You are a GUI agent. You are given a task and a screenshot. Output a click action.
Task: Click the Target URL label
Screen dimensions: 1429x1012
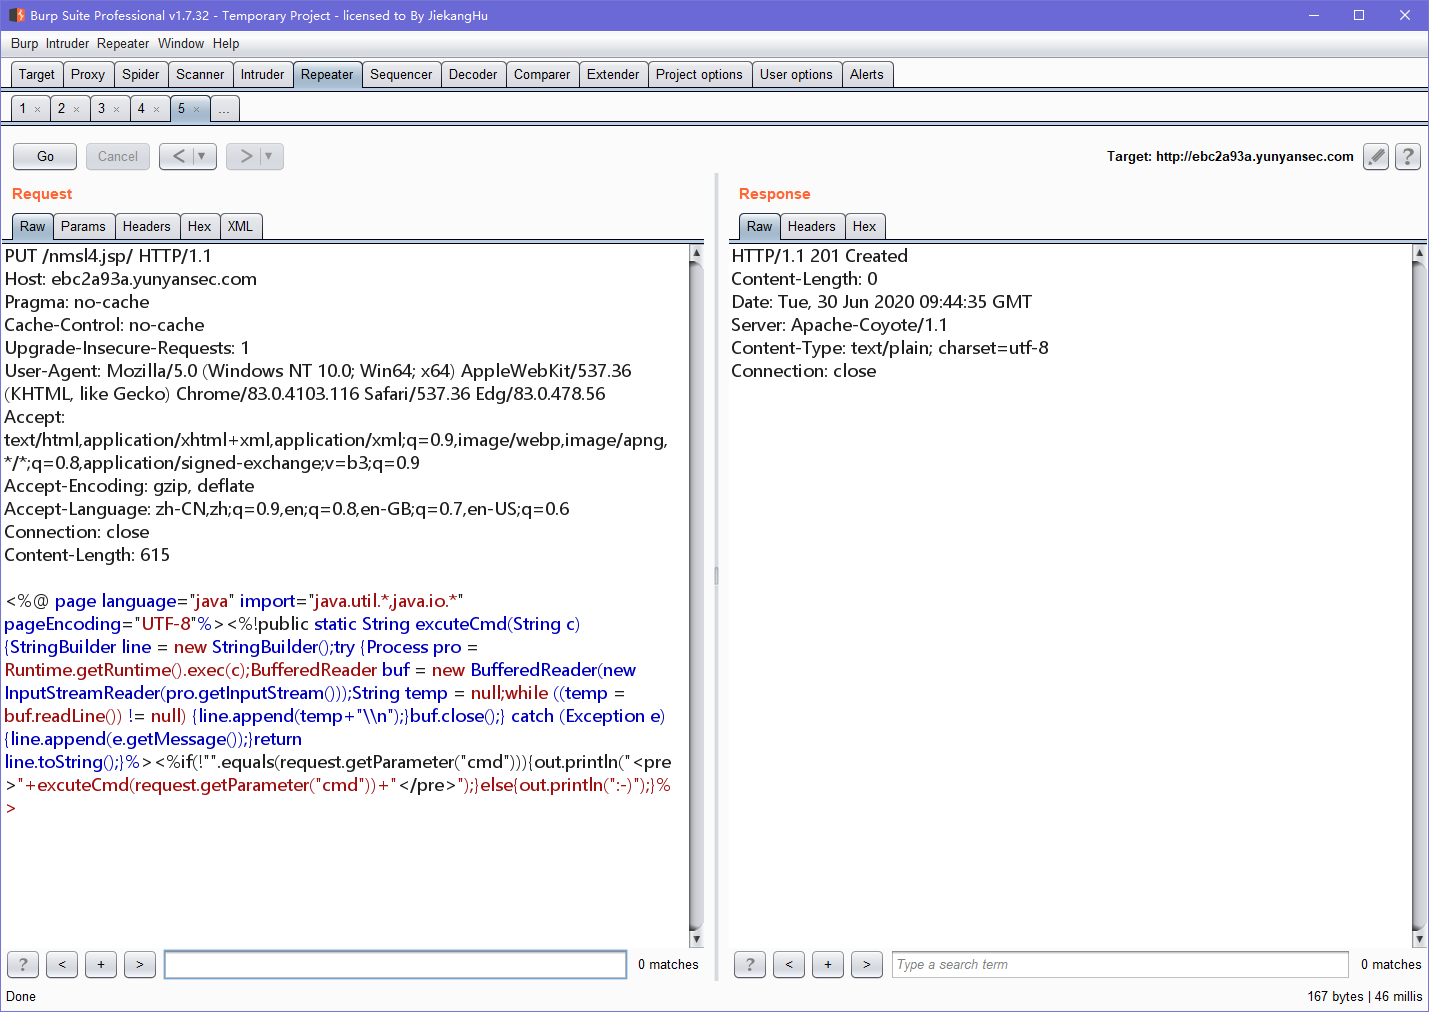pyautogui.click(x=1230, y=156)
